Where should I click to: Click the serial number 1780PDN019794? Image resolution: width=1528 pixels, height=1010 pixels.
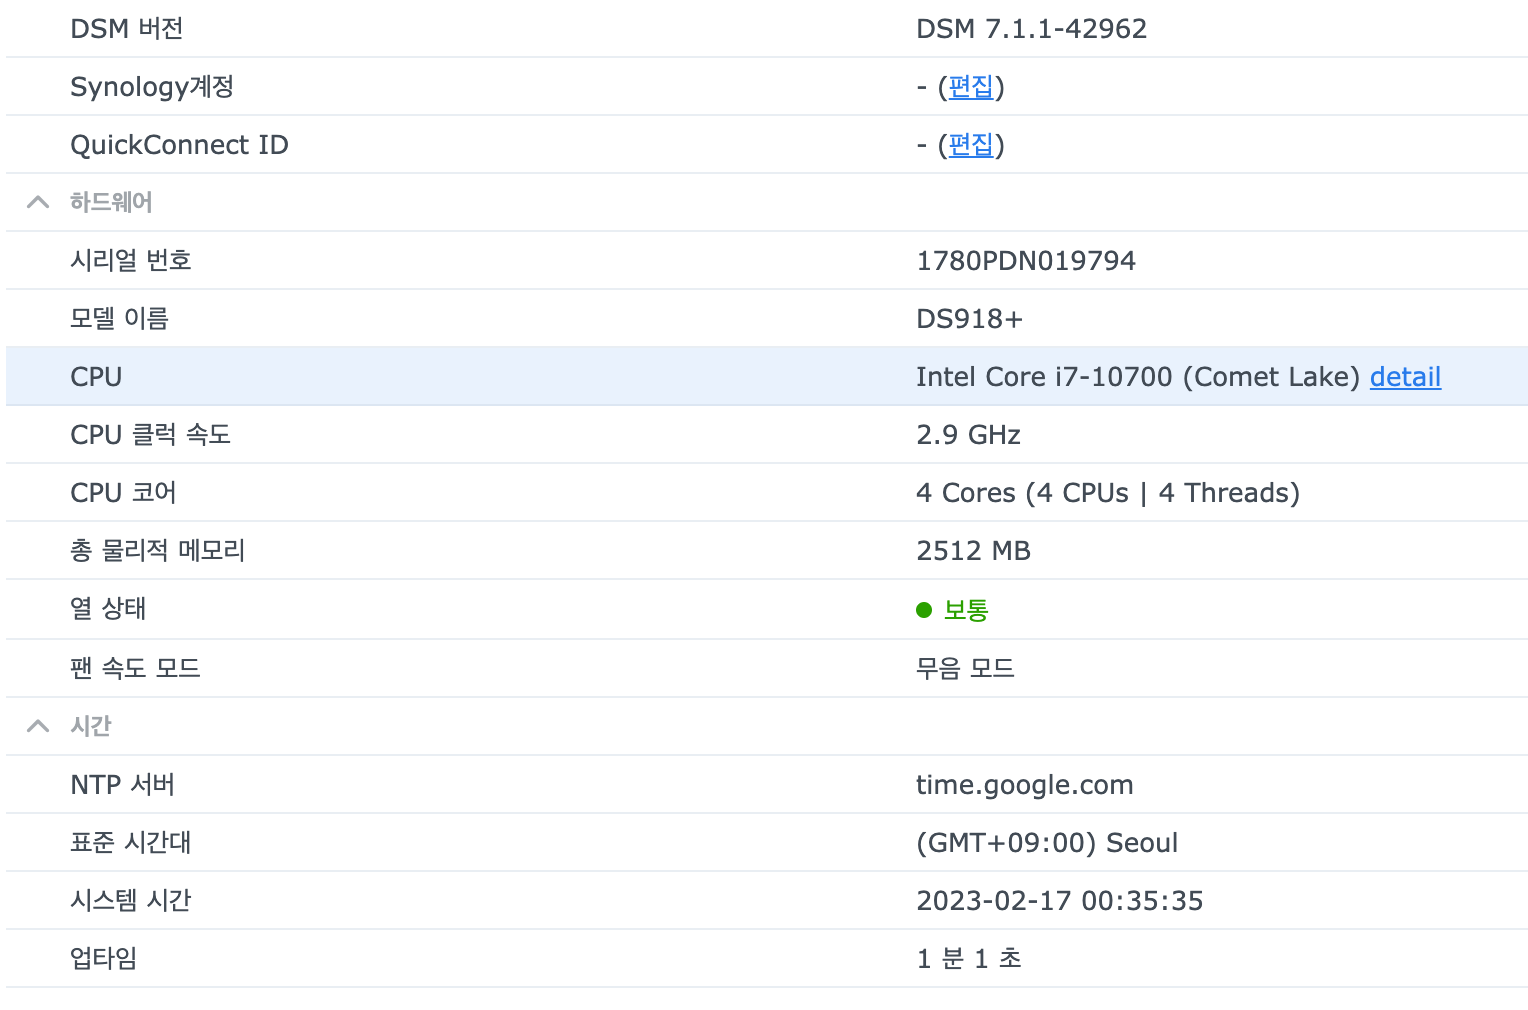pos(1026,260)
